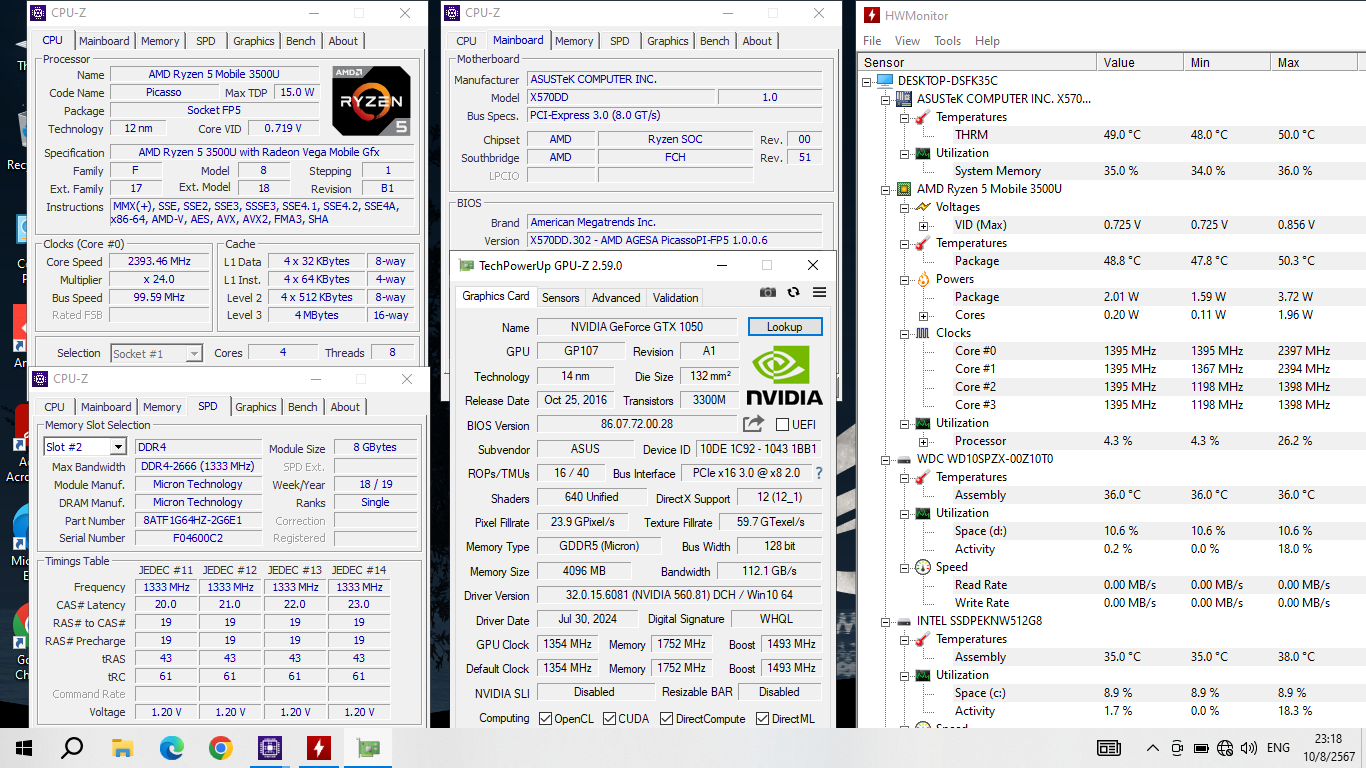Click the NVIDIA logo in GPU-Z
1366x768 pixels.
coord(785,376)
